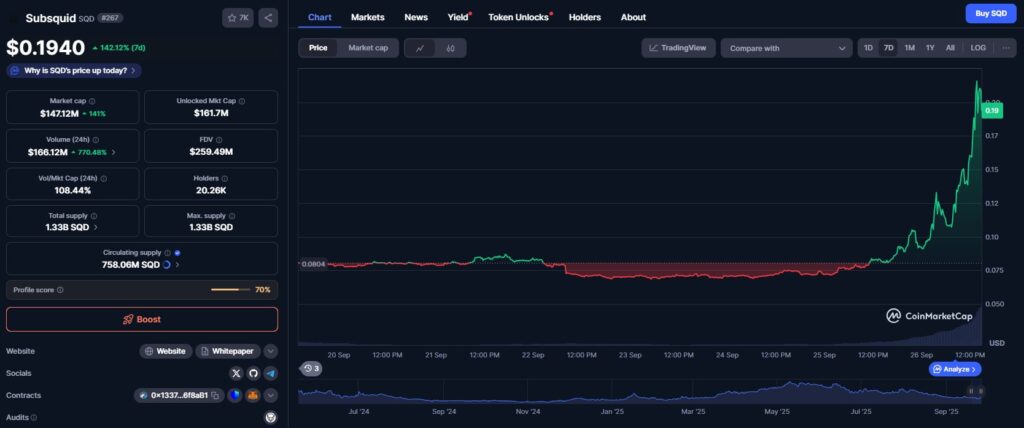Click the Profile score progress bar

(x=230, y=290)
